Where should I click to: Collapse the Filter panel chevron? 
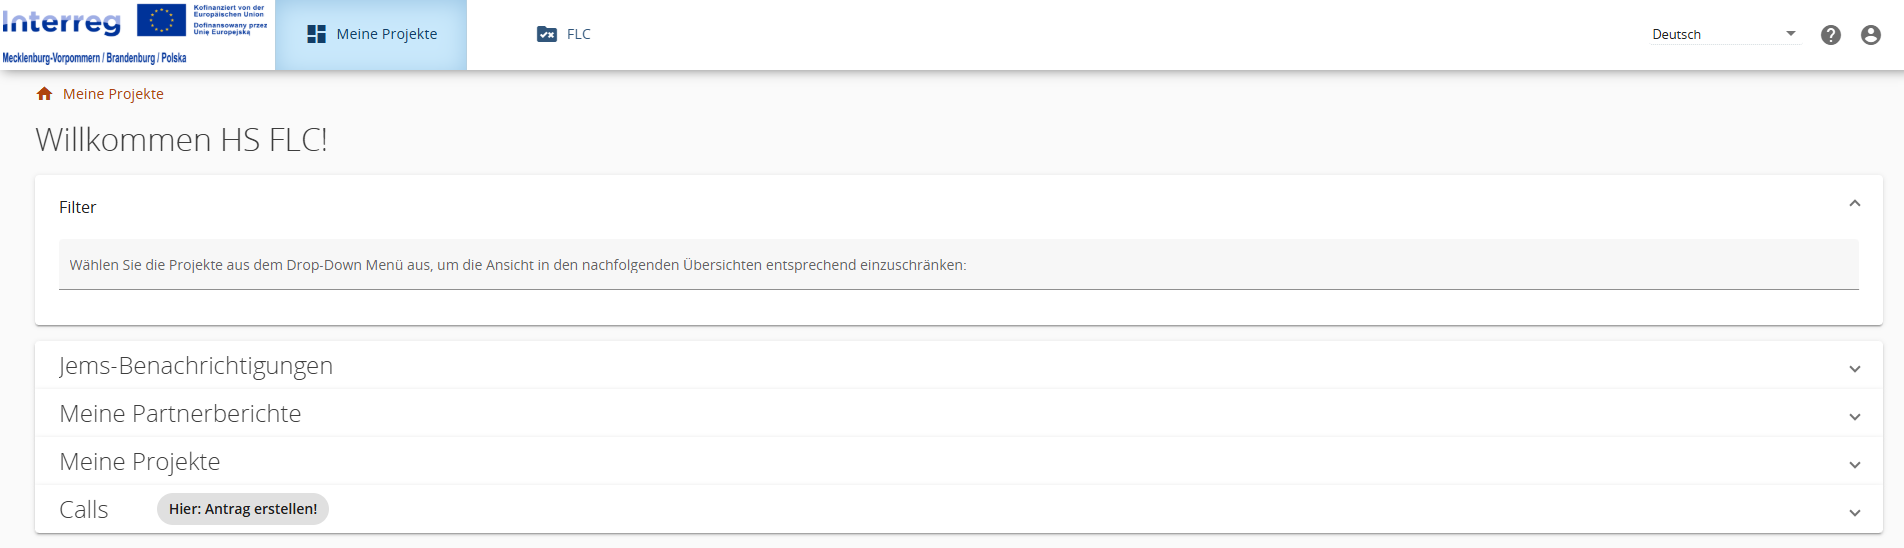1854,204
